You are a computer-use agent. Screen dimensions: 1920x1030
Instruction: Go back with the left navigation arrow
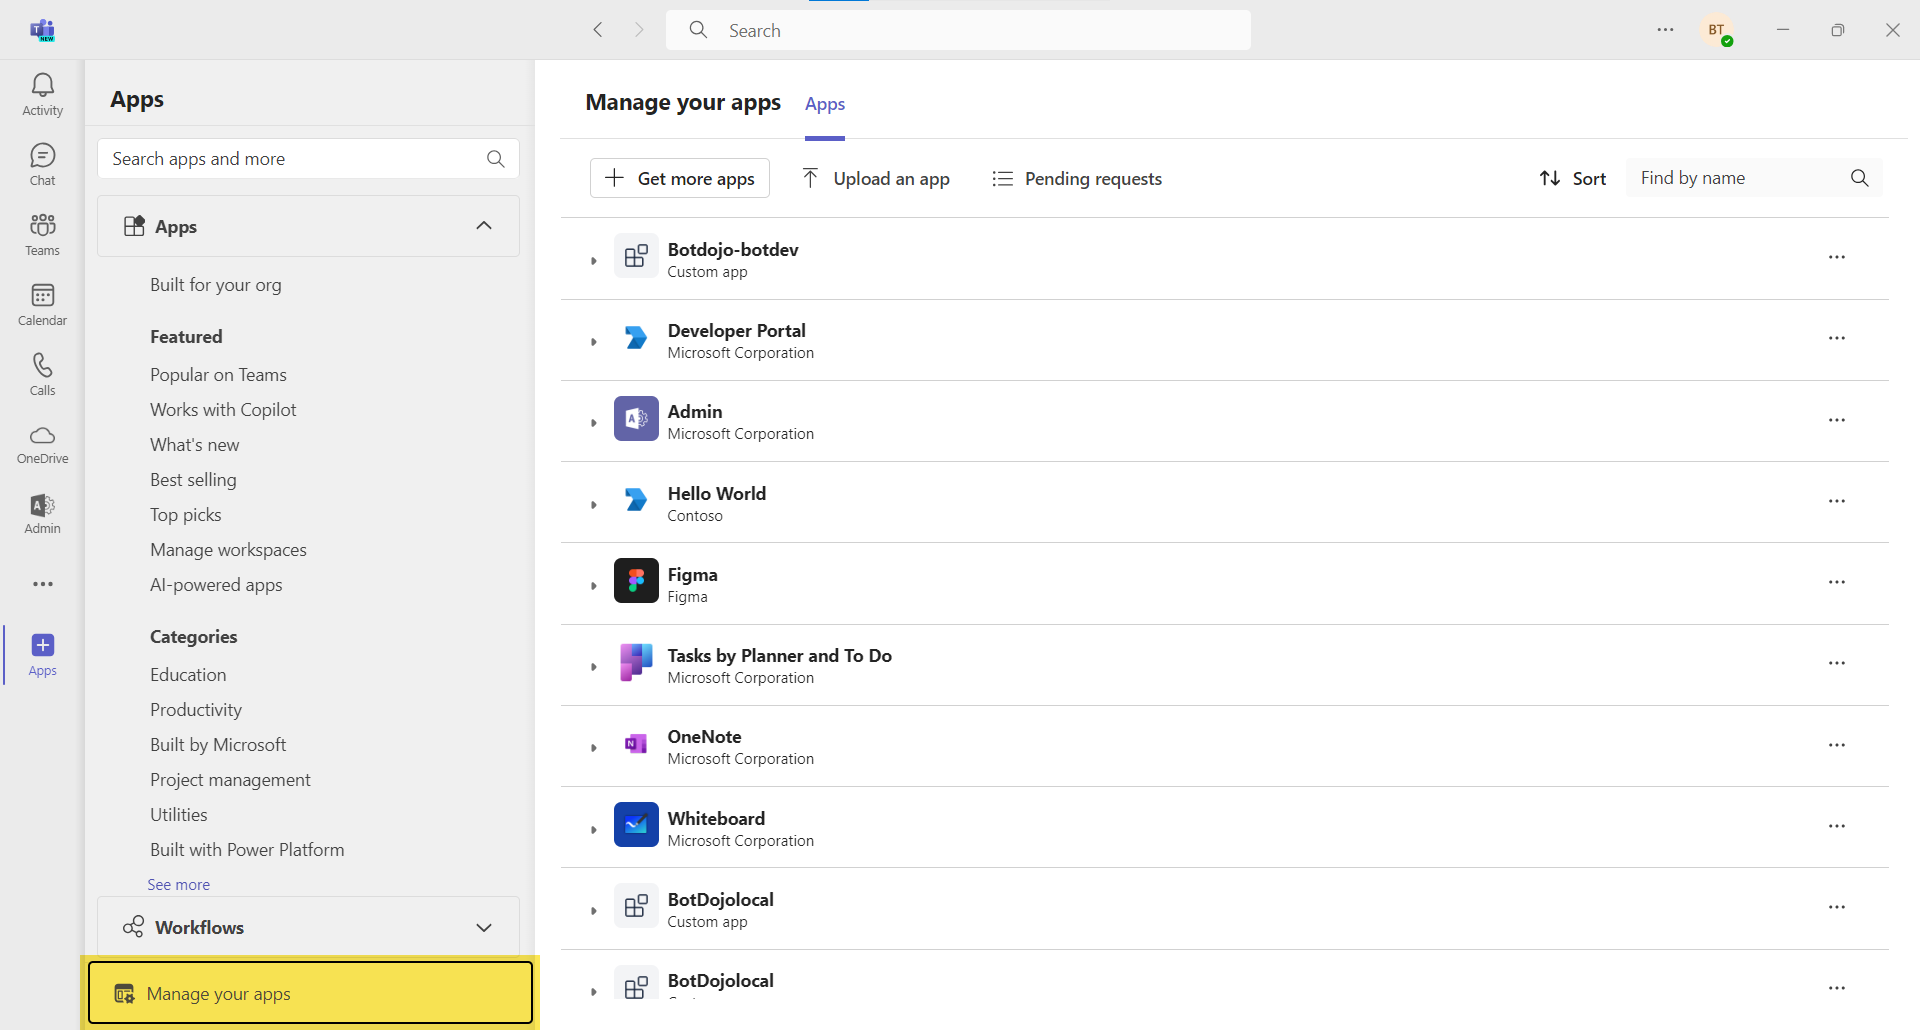(x=598, y=30)
